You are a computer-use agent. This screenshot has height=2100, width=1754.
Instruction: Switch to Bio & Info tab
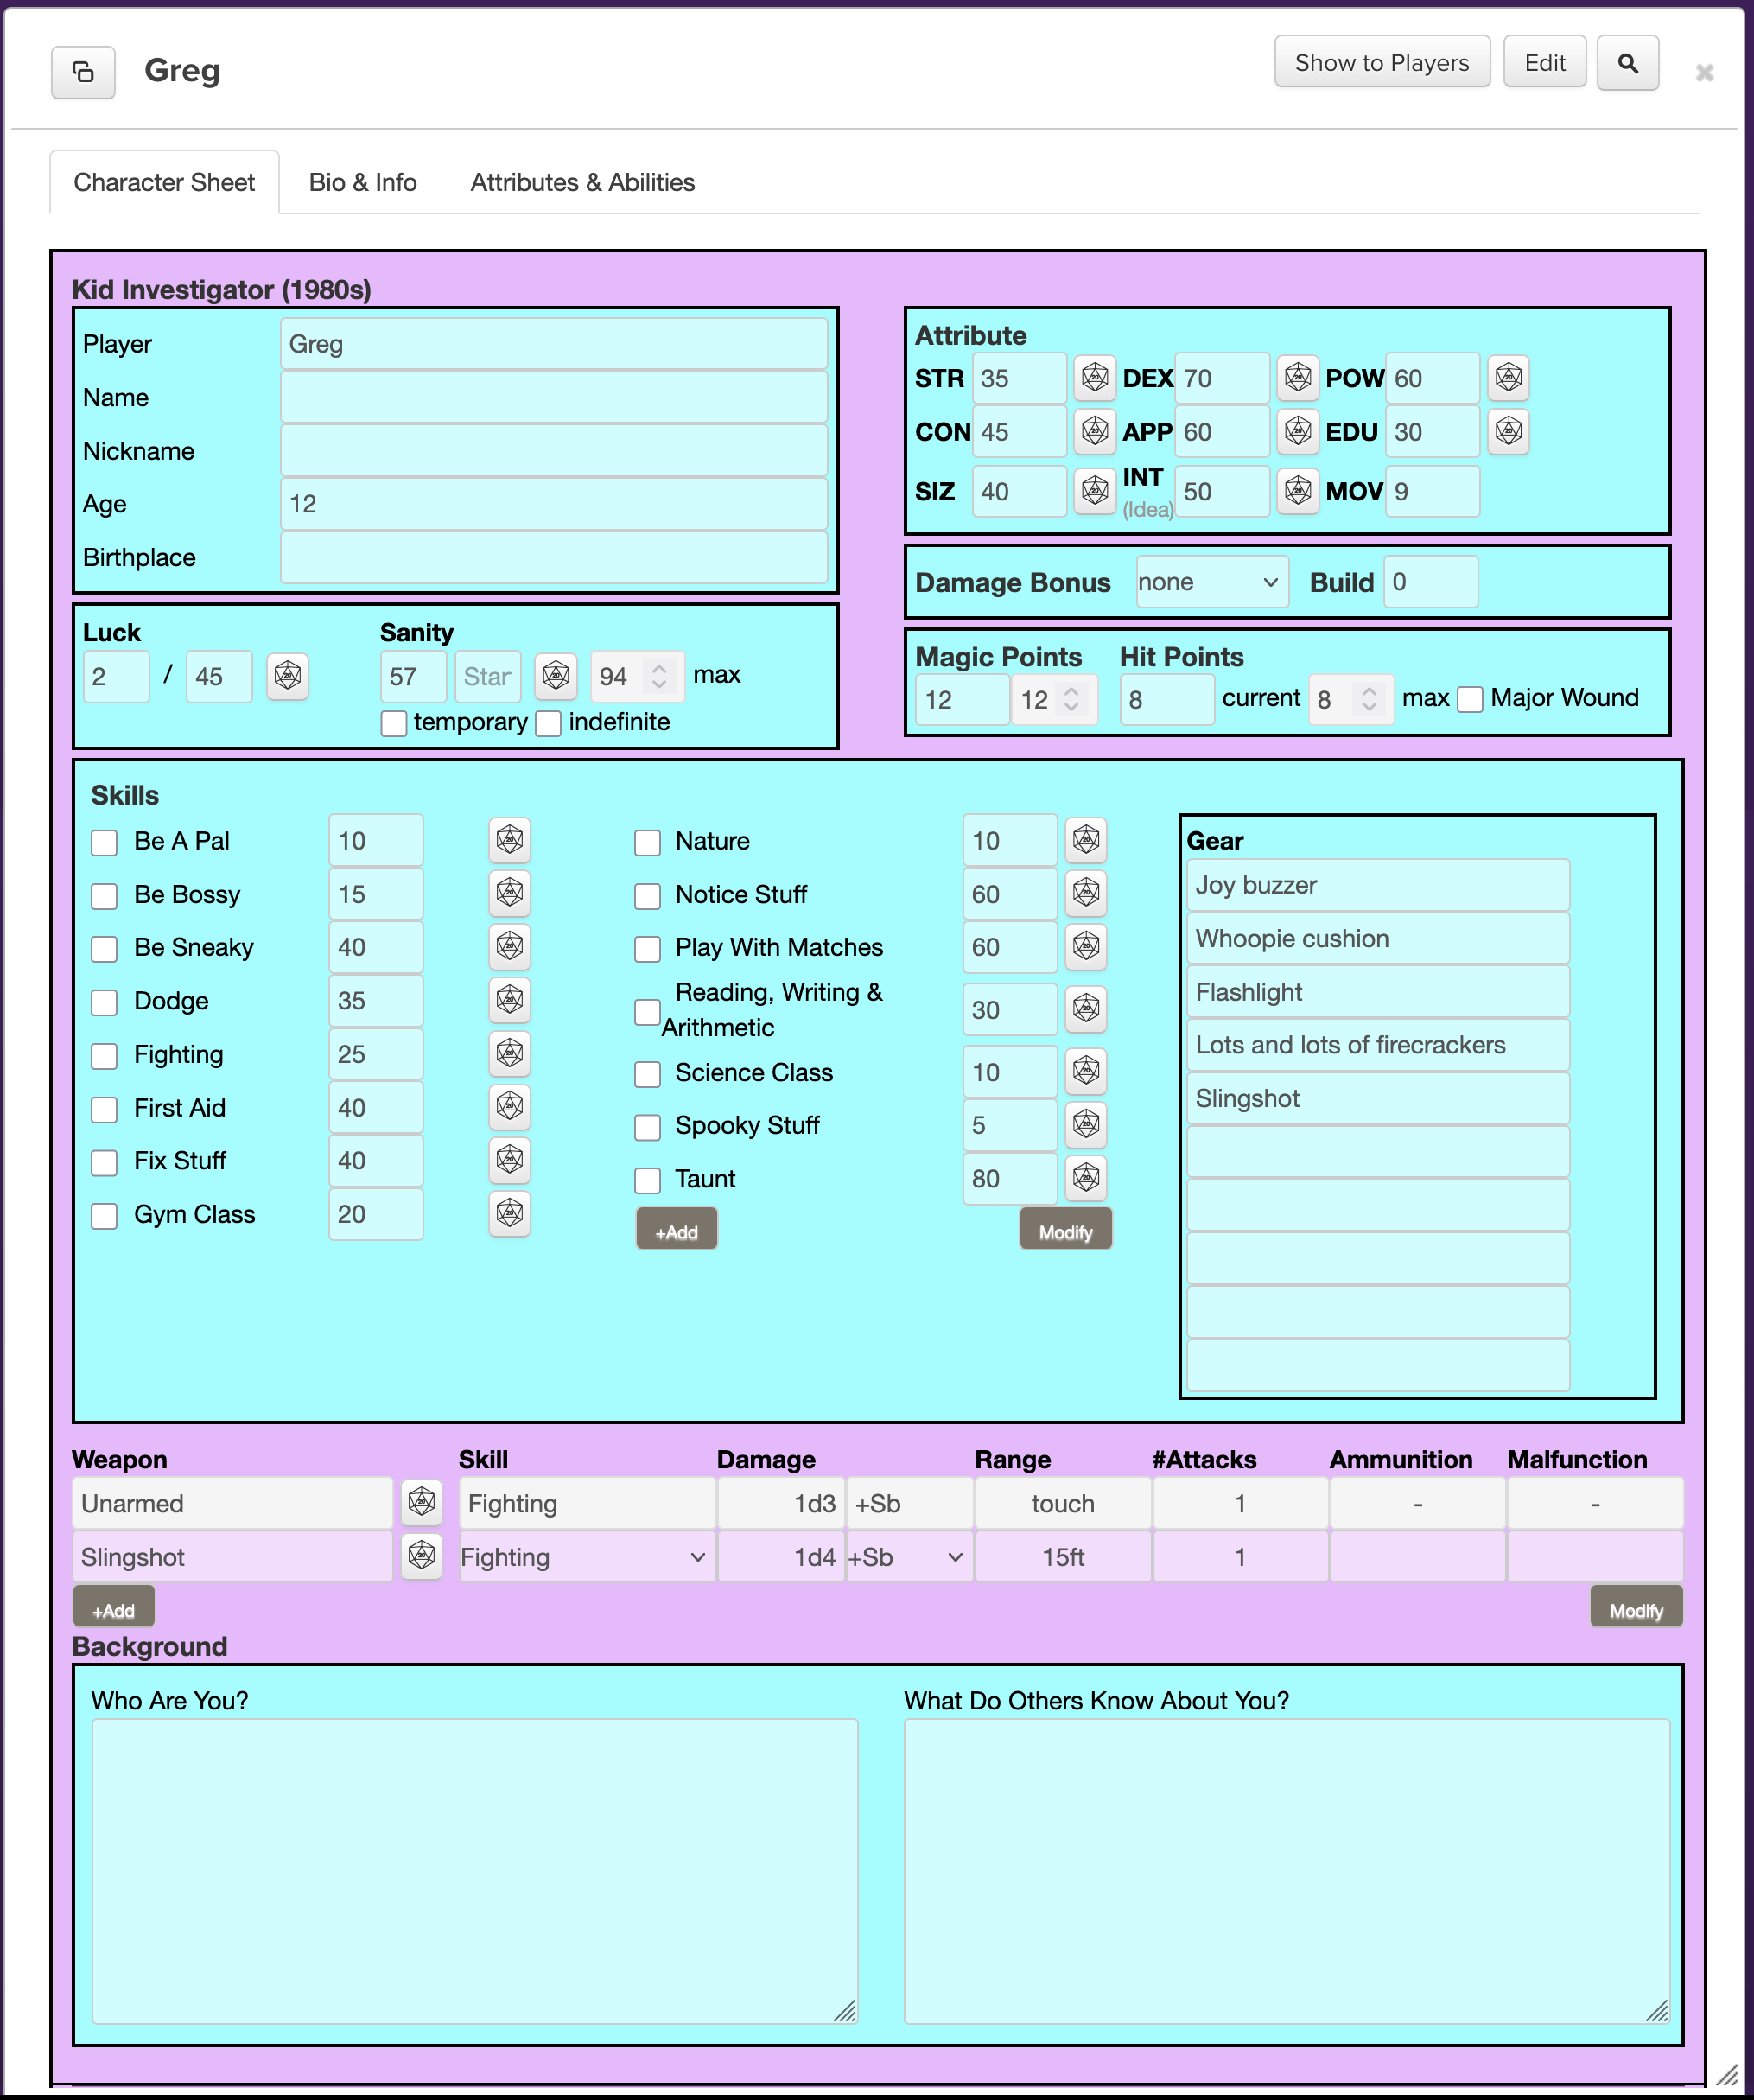(362, 182)
